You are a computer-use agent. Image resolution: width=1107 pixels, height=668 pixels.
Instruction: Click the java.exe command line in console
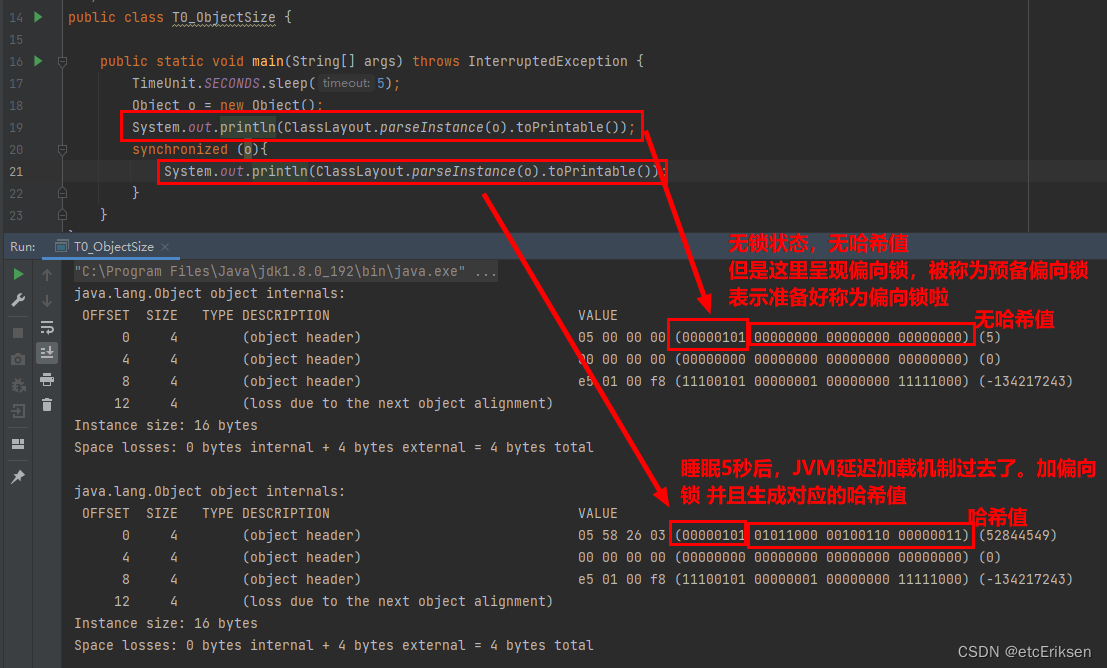point(285,271)
